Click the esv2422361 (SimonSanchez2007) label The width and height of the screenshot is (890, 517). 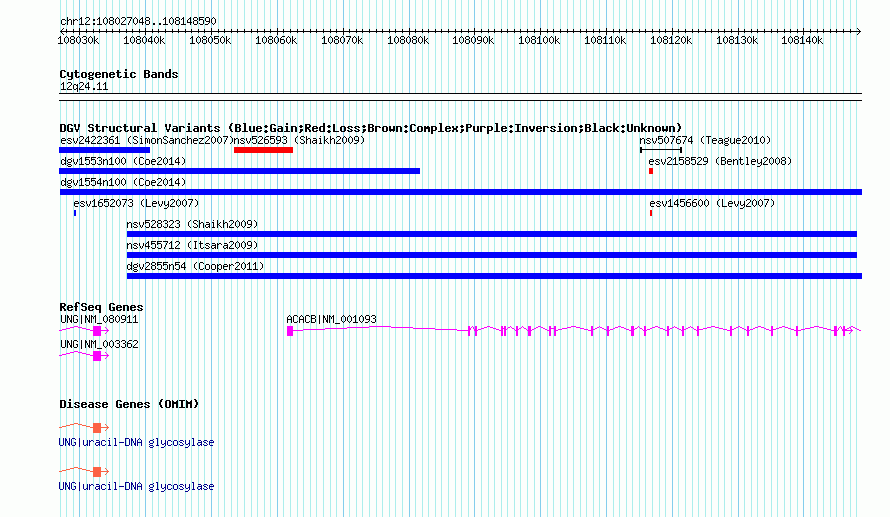pos(146,141)
